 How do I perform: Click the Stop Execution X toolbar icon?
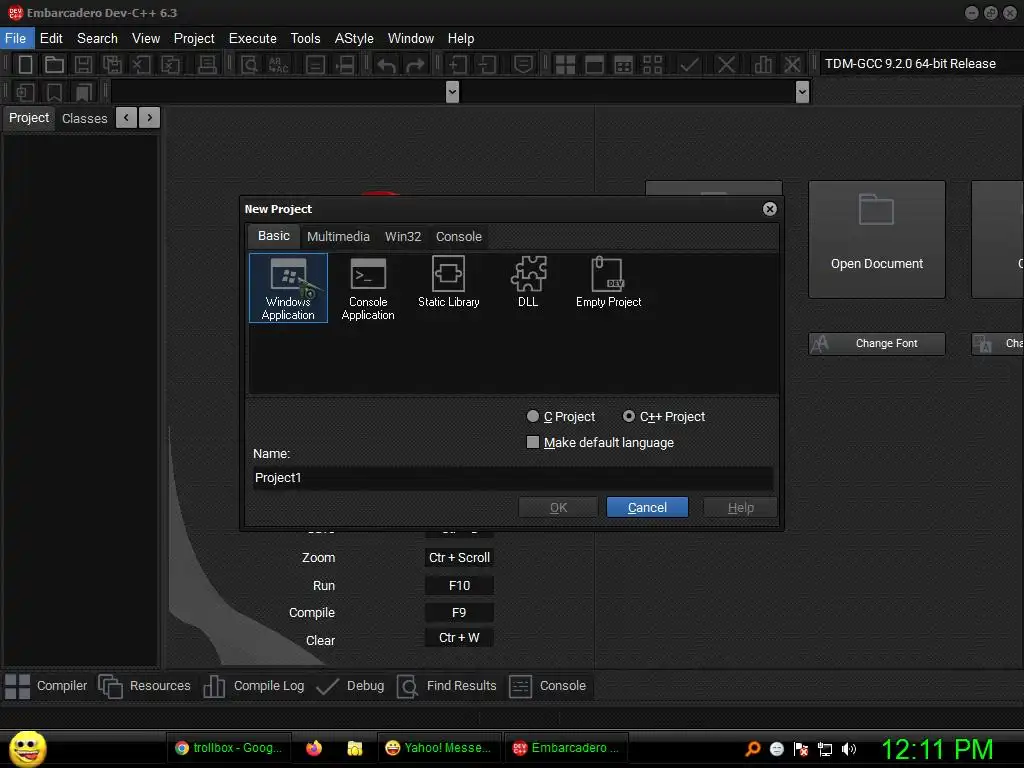pyautogui.click(x=726, y=64)
